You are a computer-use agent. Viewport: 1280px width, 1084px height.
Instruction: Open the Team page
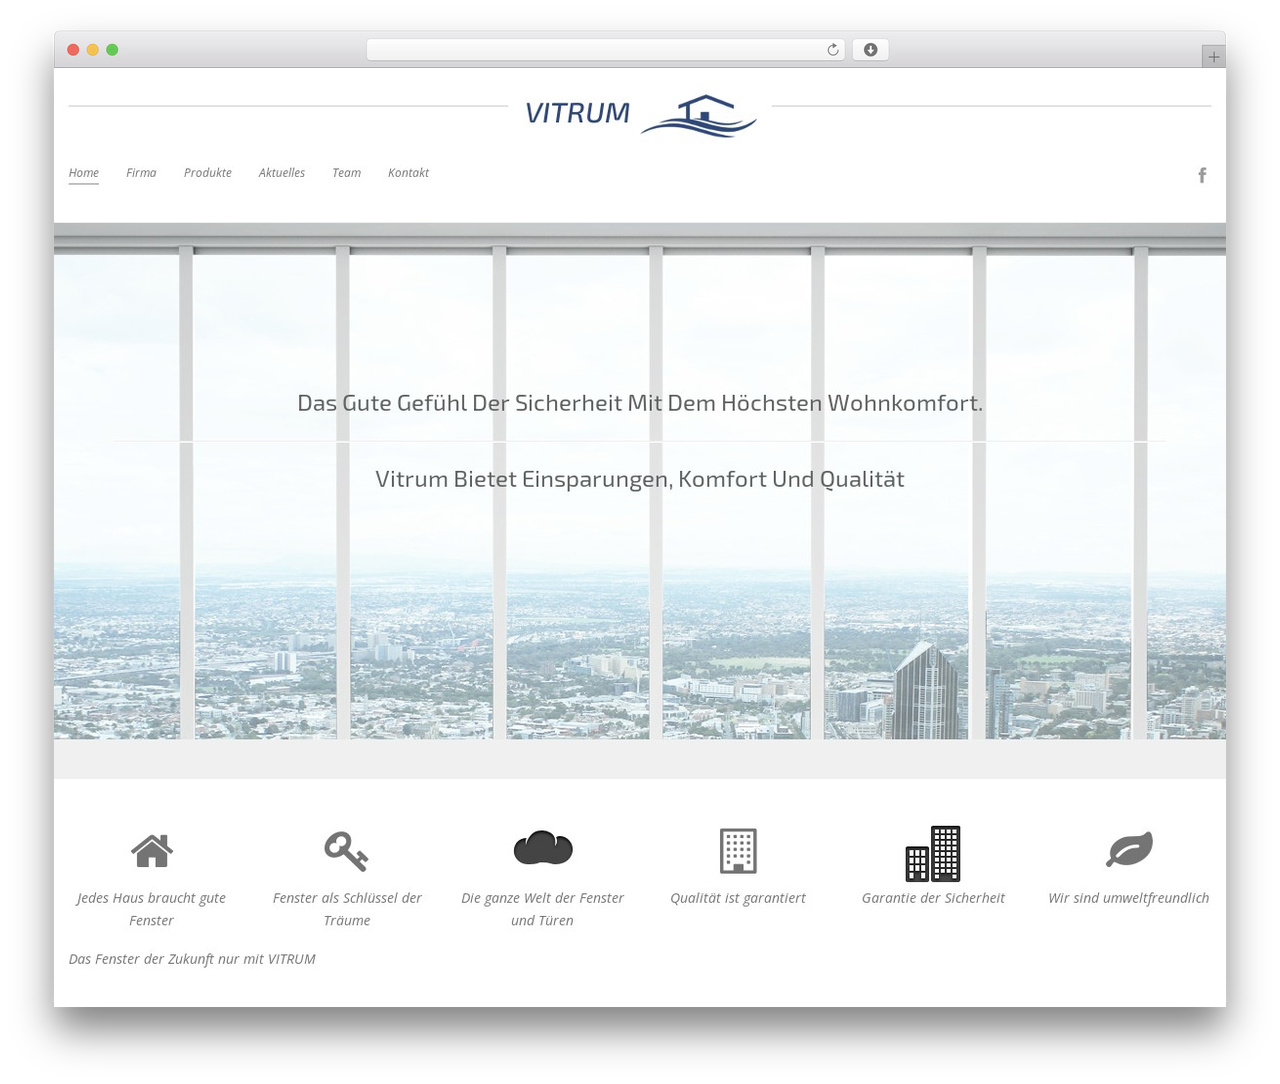(x=346, y=173)
